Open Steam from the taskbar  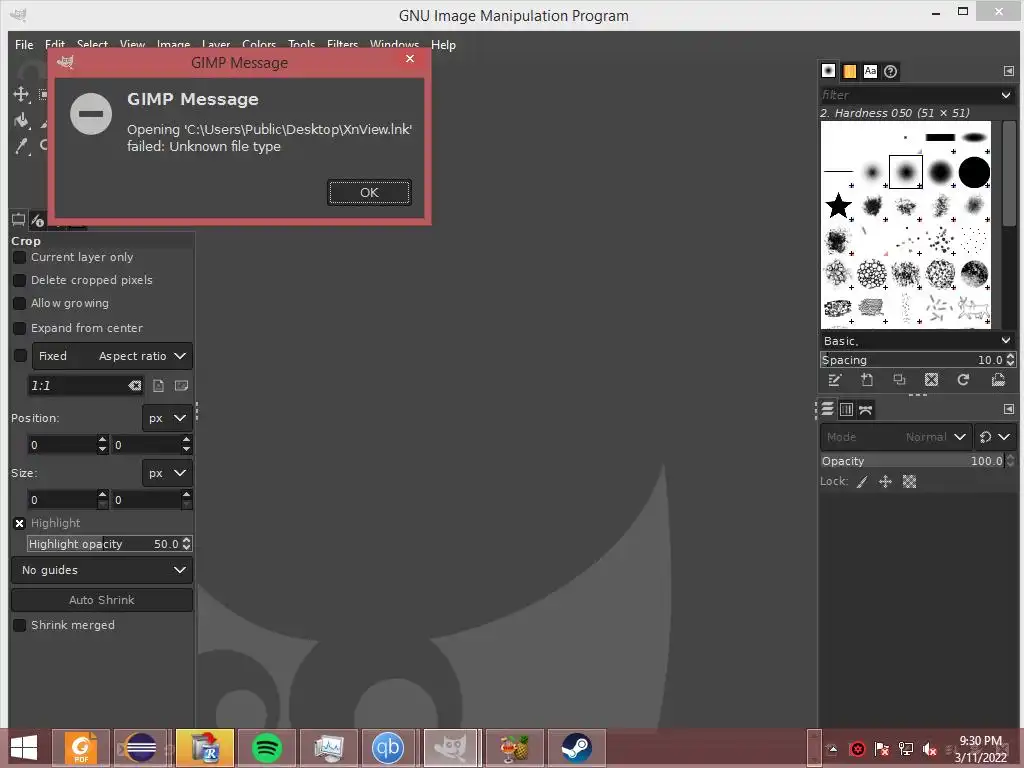(576, 748)
